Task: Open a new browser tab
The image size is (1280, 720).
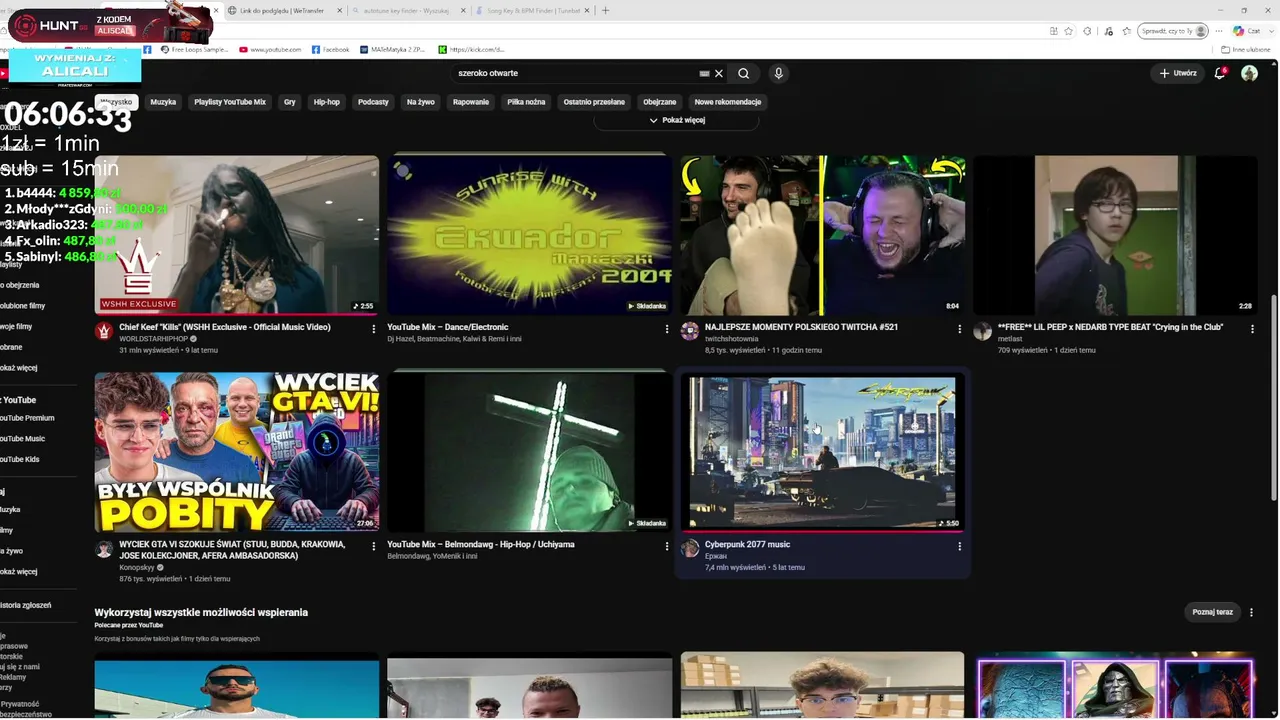Action: click(x=605, y=10)
